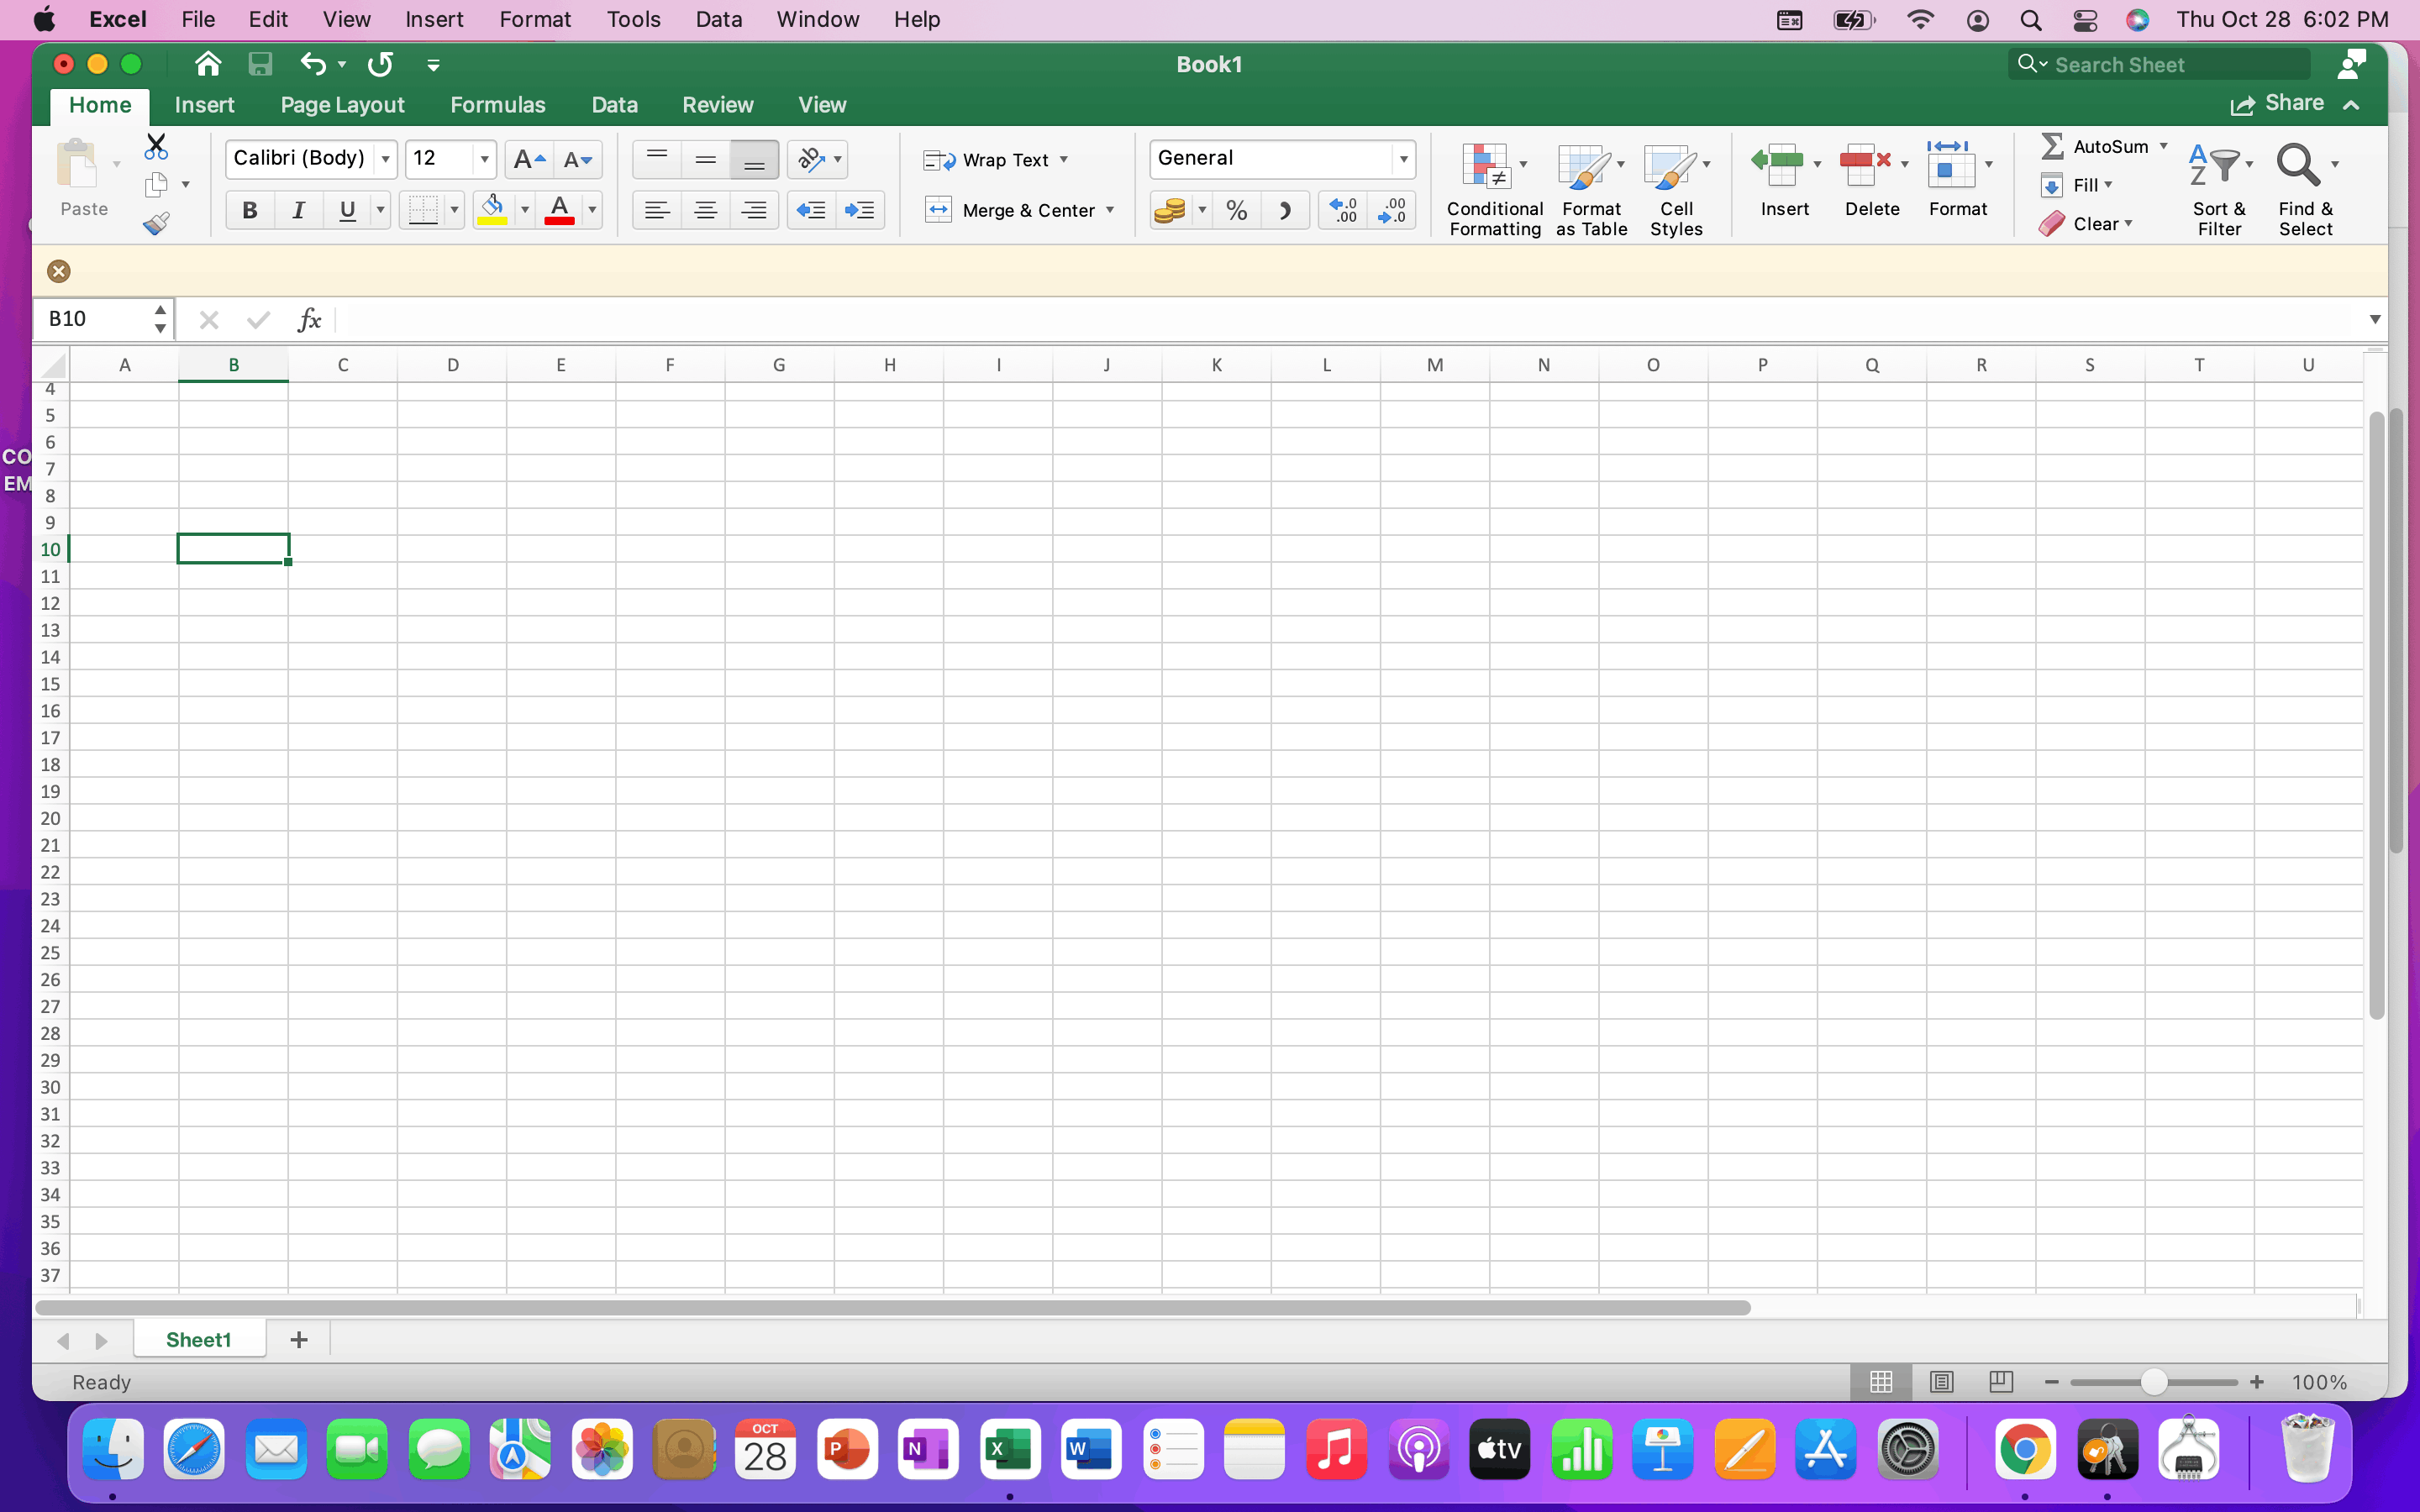Switch to the Formulas ribbon tab

[497, 105]
